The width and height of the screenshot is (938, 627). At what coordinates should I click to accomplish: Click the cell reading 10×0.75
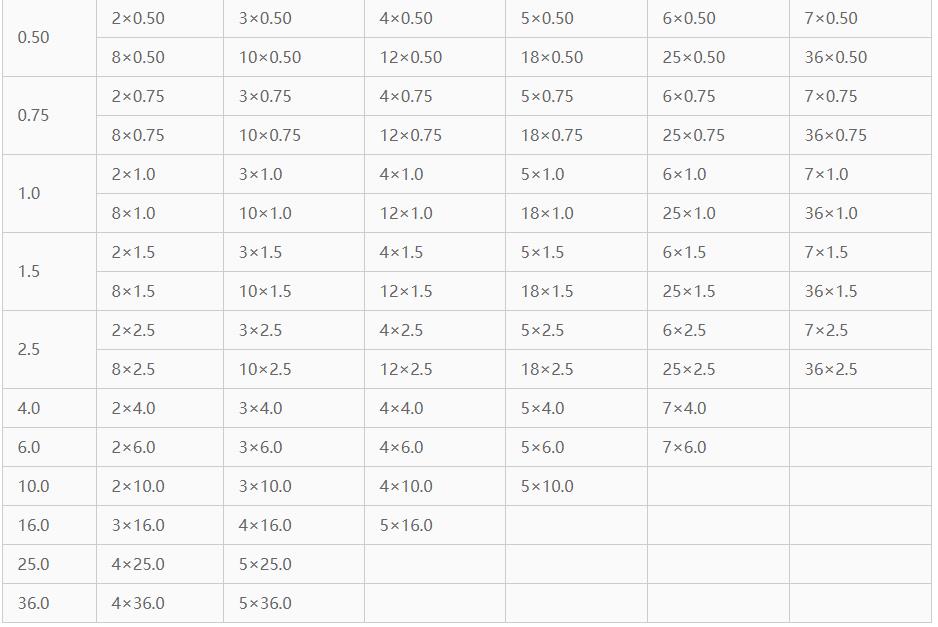[269, 135]
